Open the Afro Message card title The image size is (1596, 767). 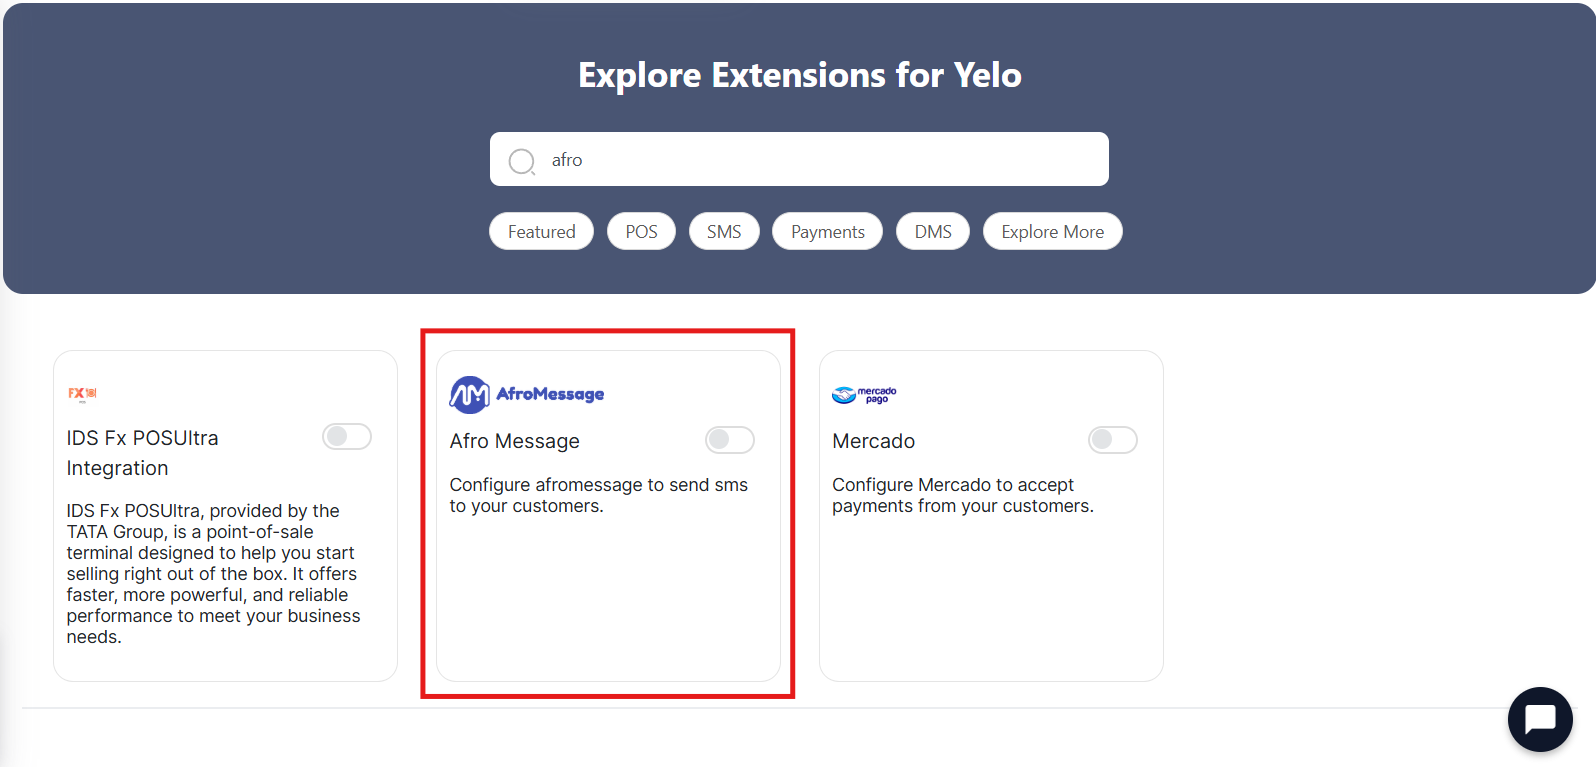[x=515, y=441]
